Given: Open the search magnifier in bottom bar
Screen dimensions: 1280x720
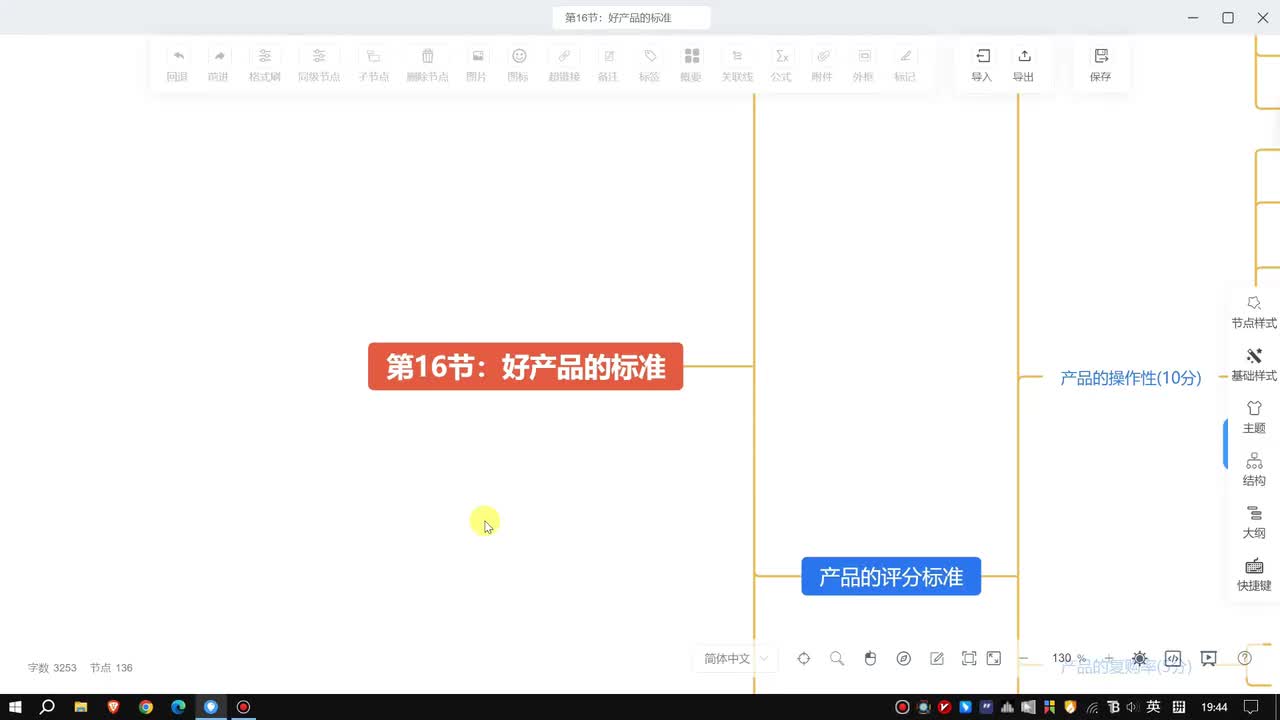Looking at the screenshot, I should click(x=837, y=658).
